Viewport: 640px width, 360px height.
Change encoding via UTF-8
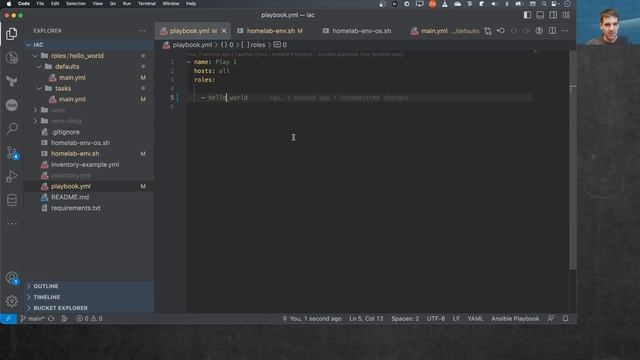(436, 319)
